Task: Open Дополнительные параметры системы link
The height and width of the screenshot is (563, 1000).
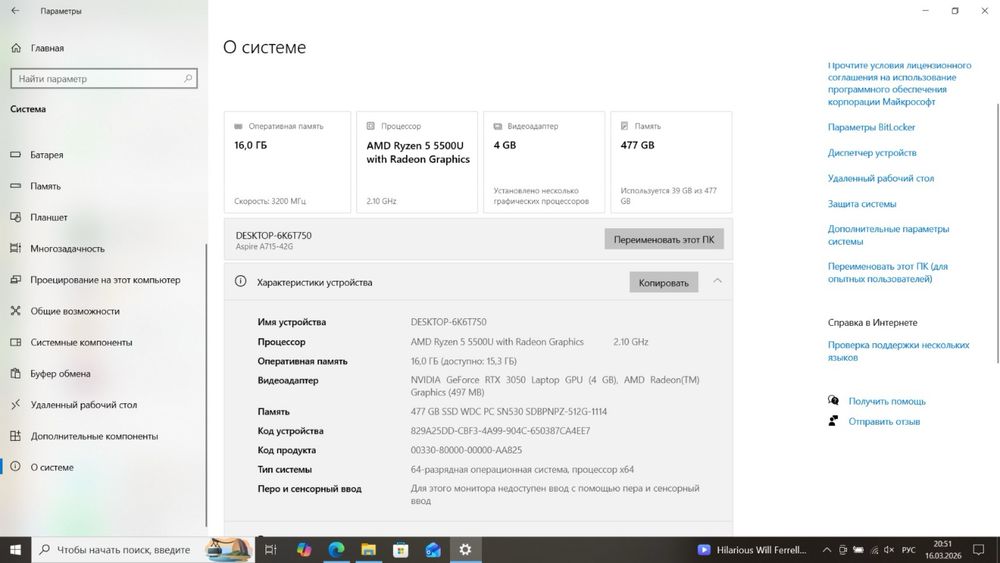Action: (888, 235)
